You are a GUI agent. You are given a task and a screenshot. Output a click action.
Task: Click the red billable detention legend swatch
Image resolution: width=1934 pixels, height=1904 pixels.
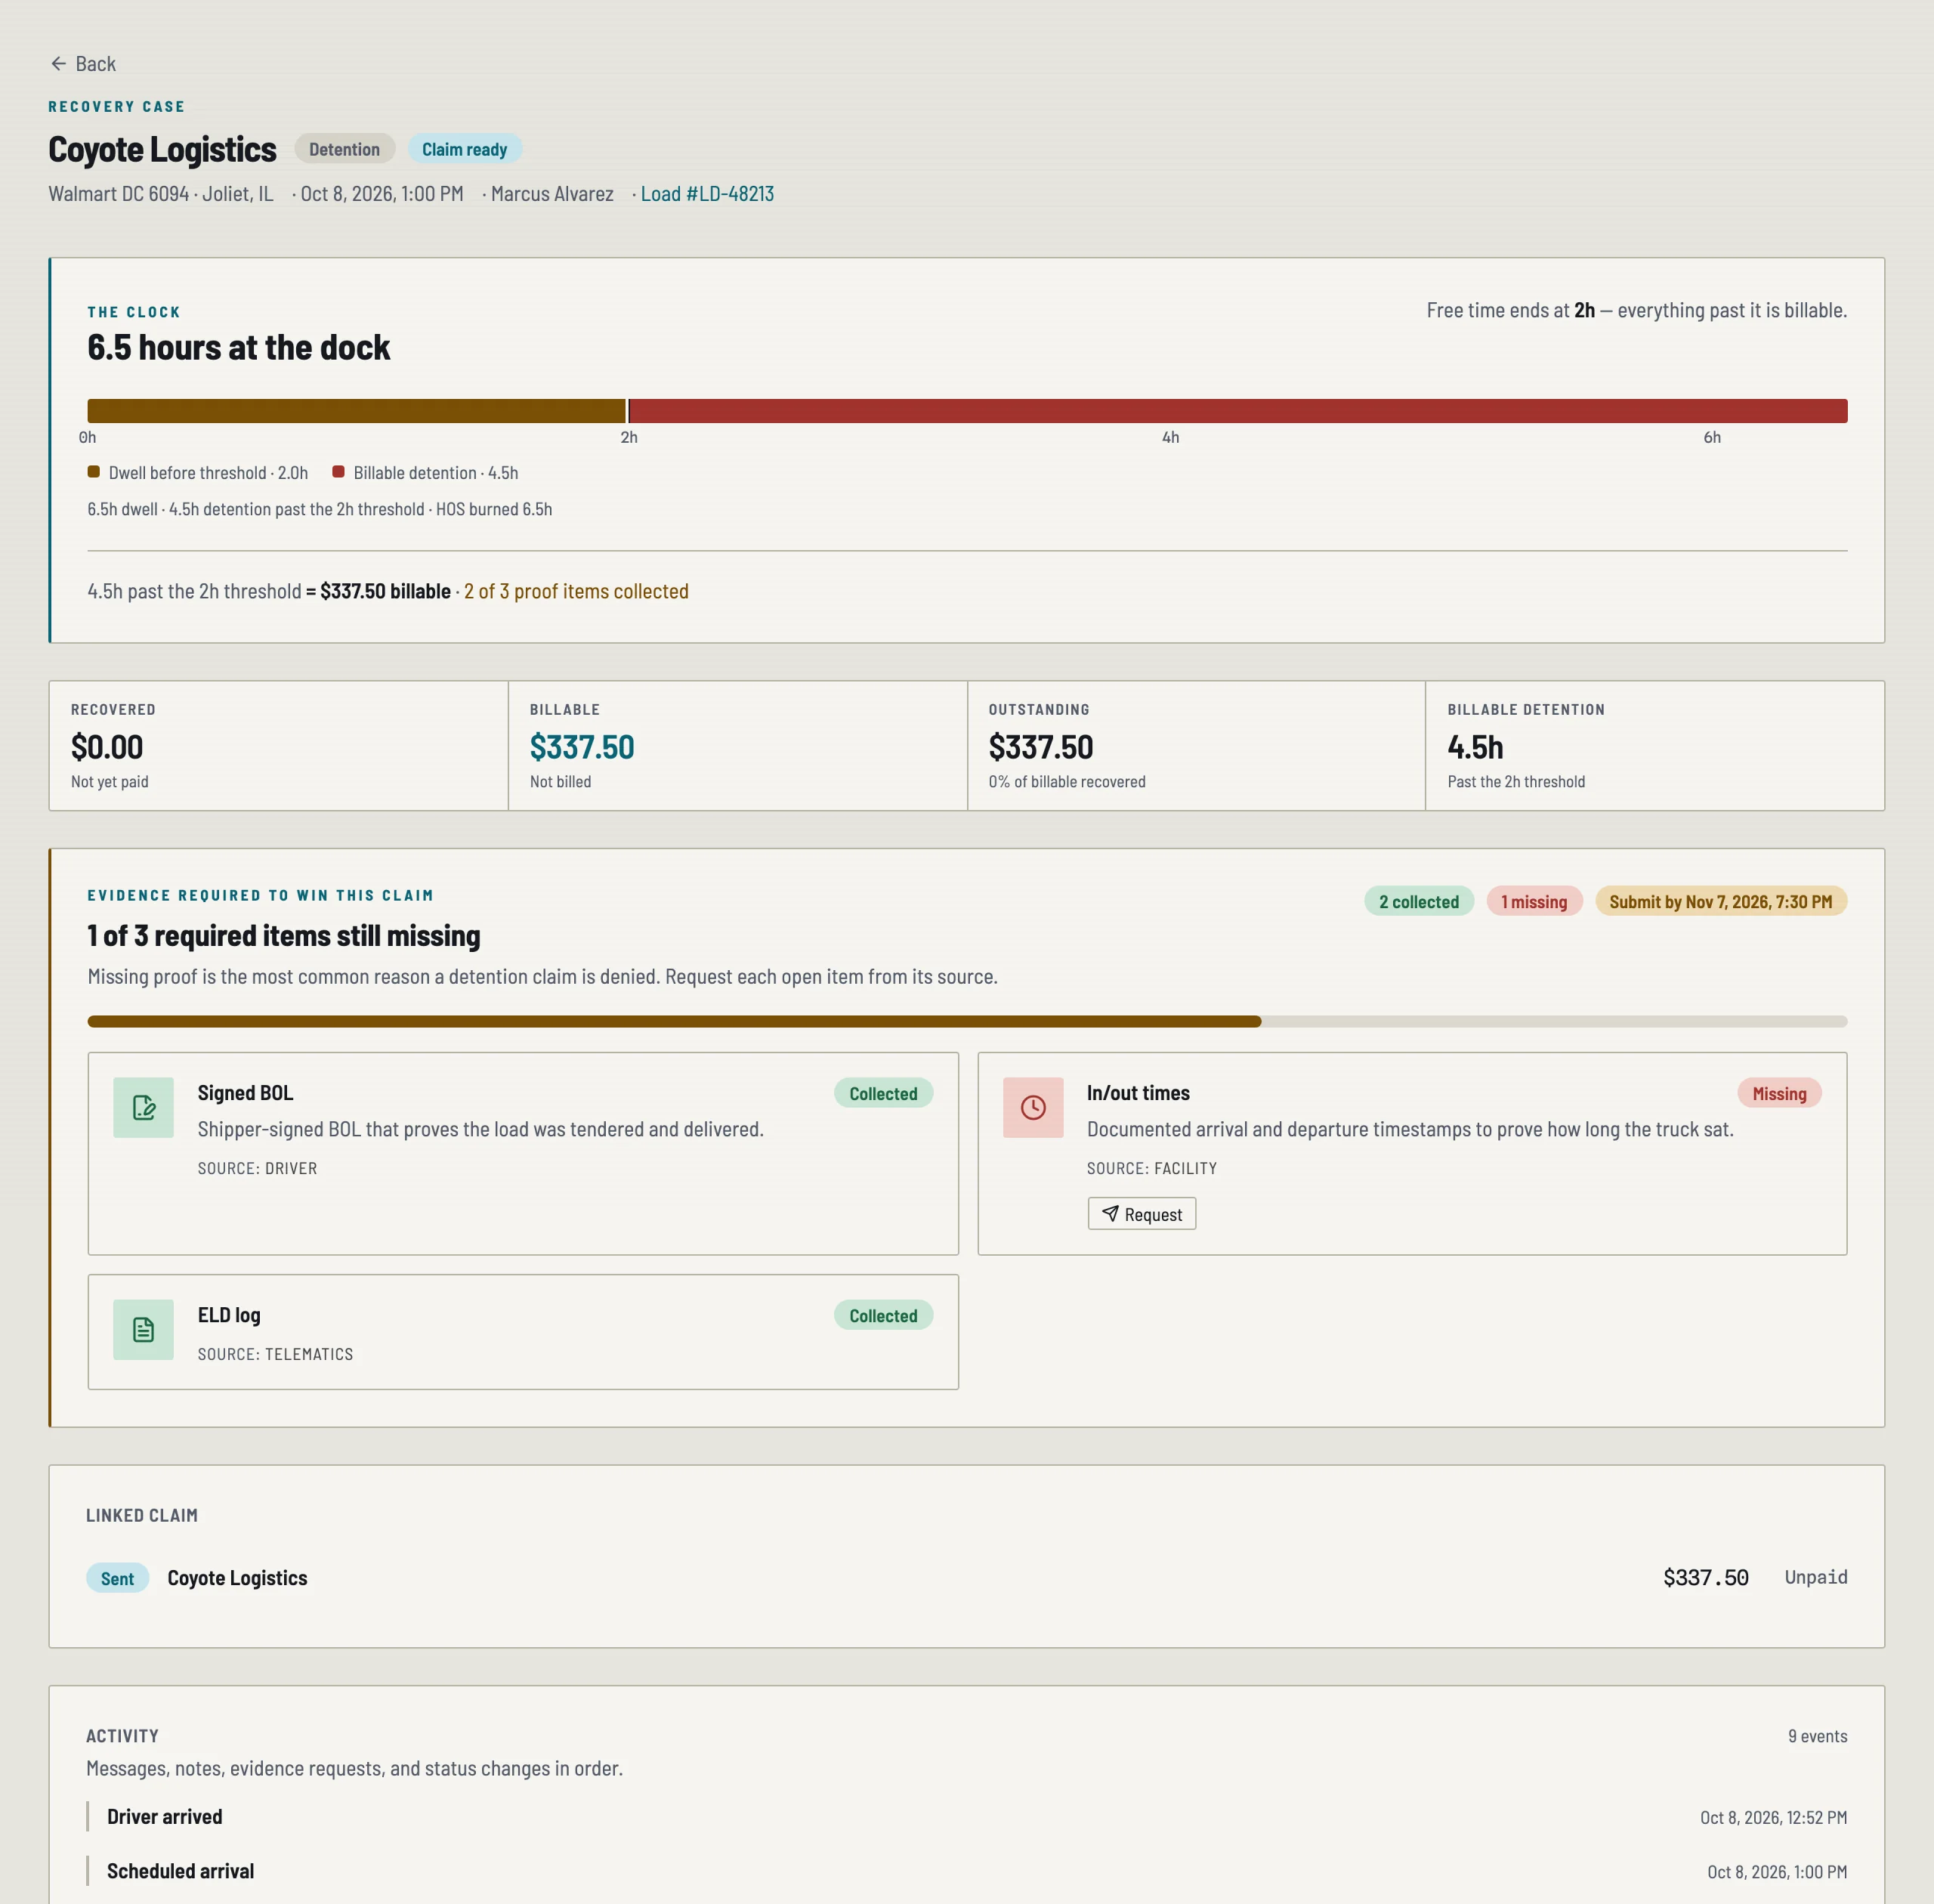point(338,472)
